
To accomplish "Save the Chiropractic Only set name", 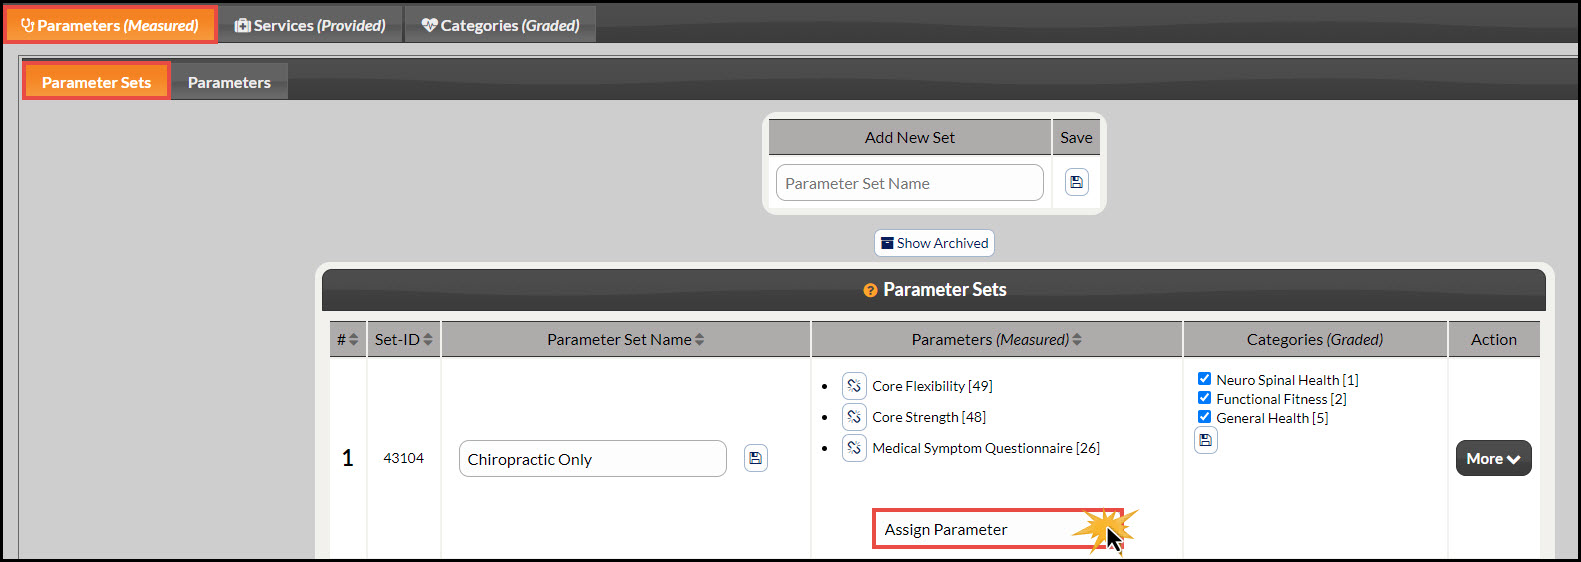I will click(756, 458).
